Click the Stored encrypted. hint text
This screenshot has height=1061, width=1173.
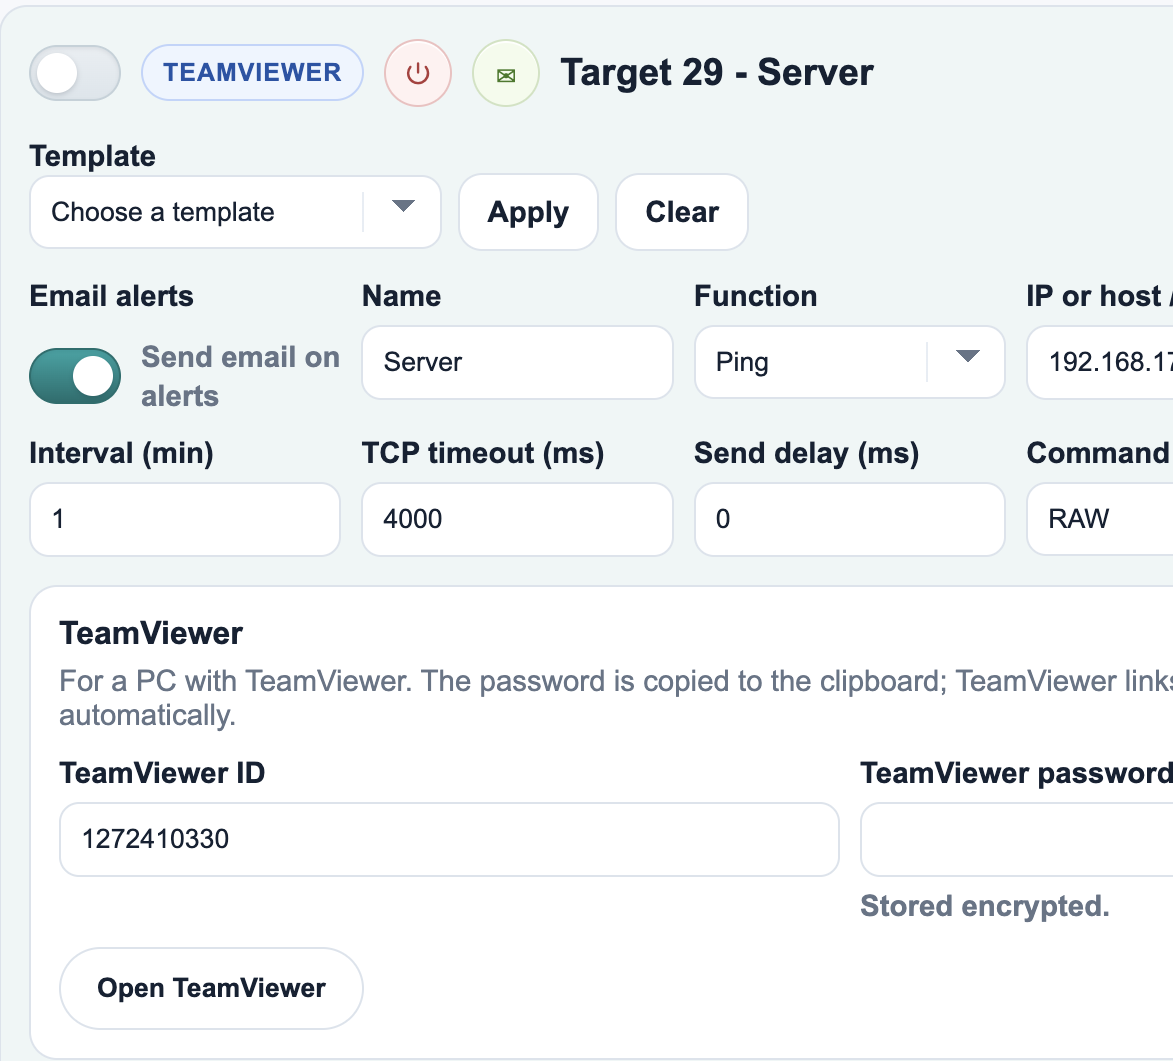[x=984, y=906]
